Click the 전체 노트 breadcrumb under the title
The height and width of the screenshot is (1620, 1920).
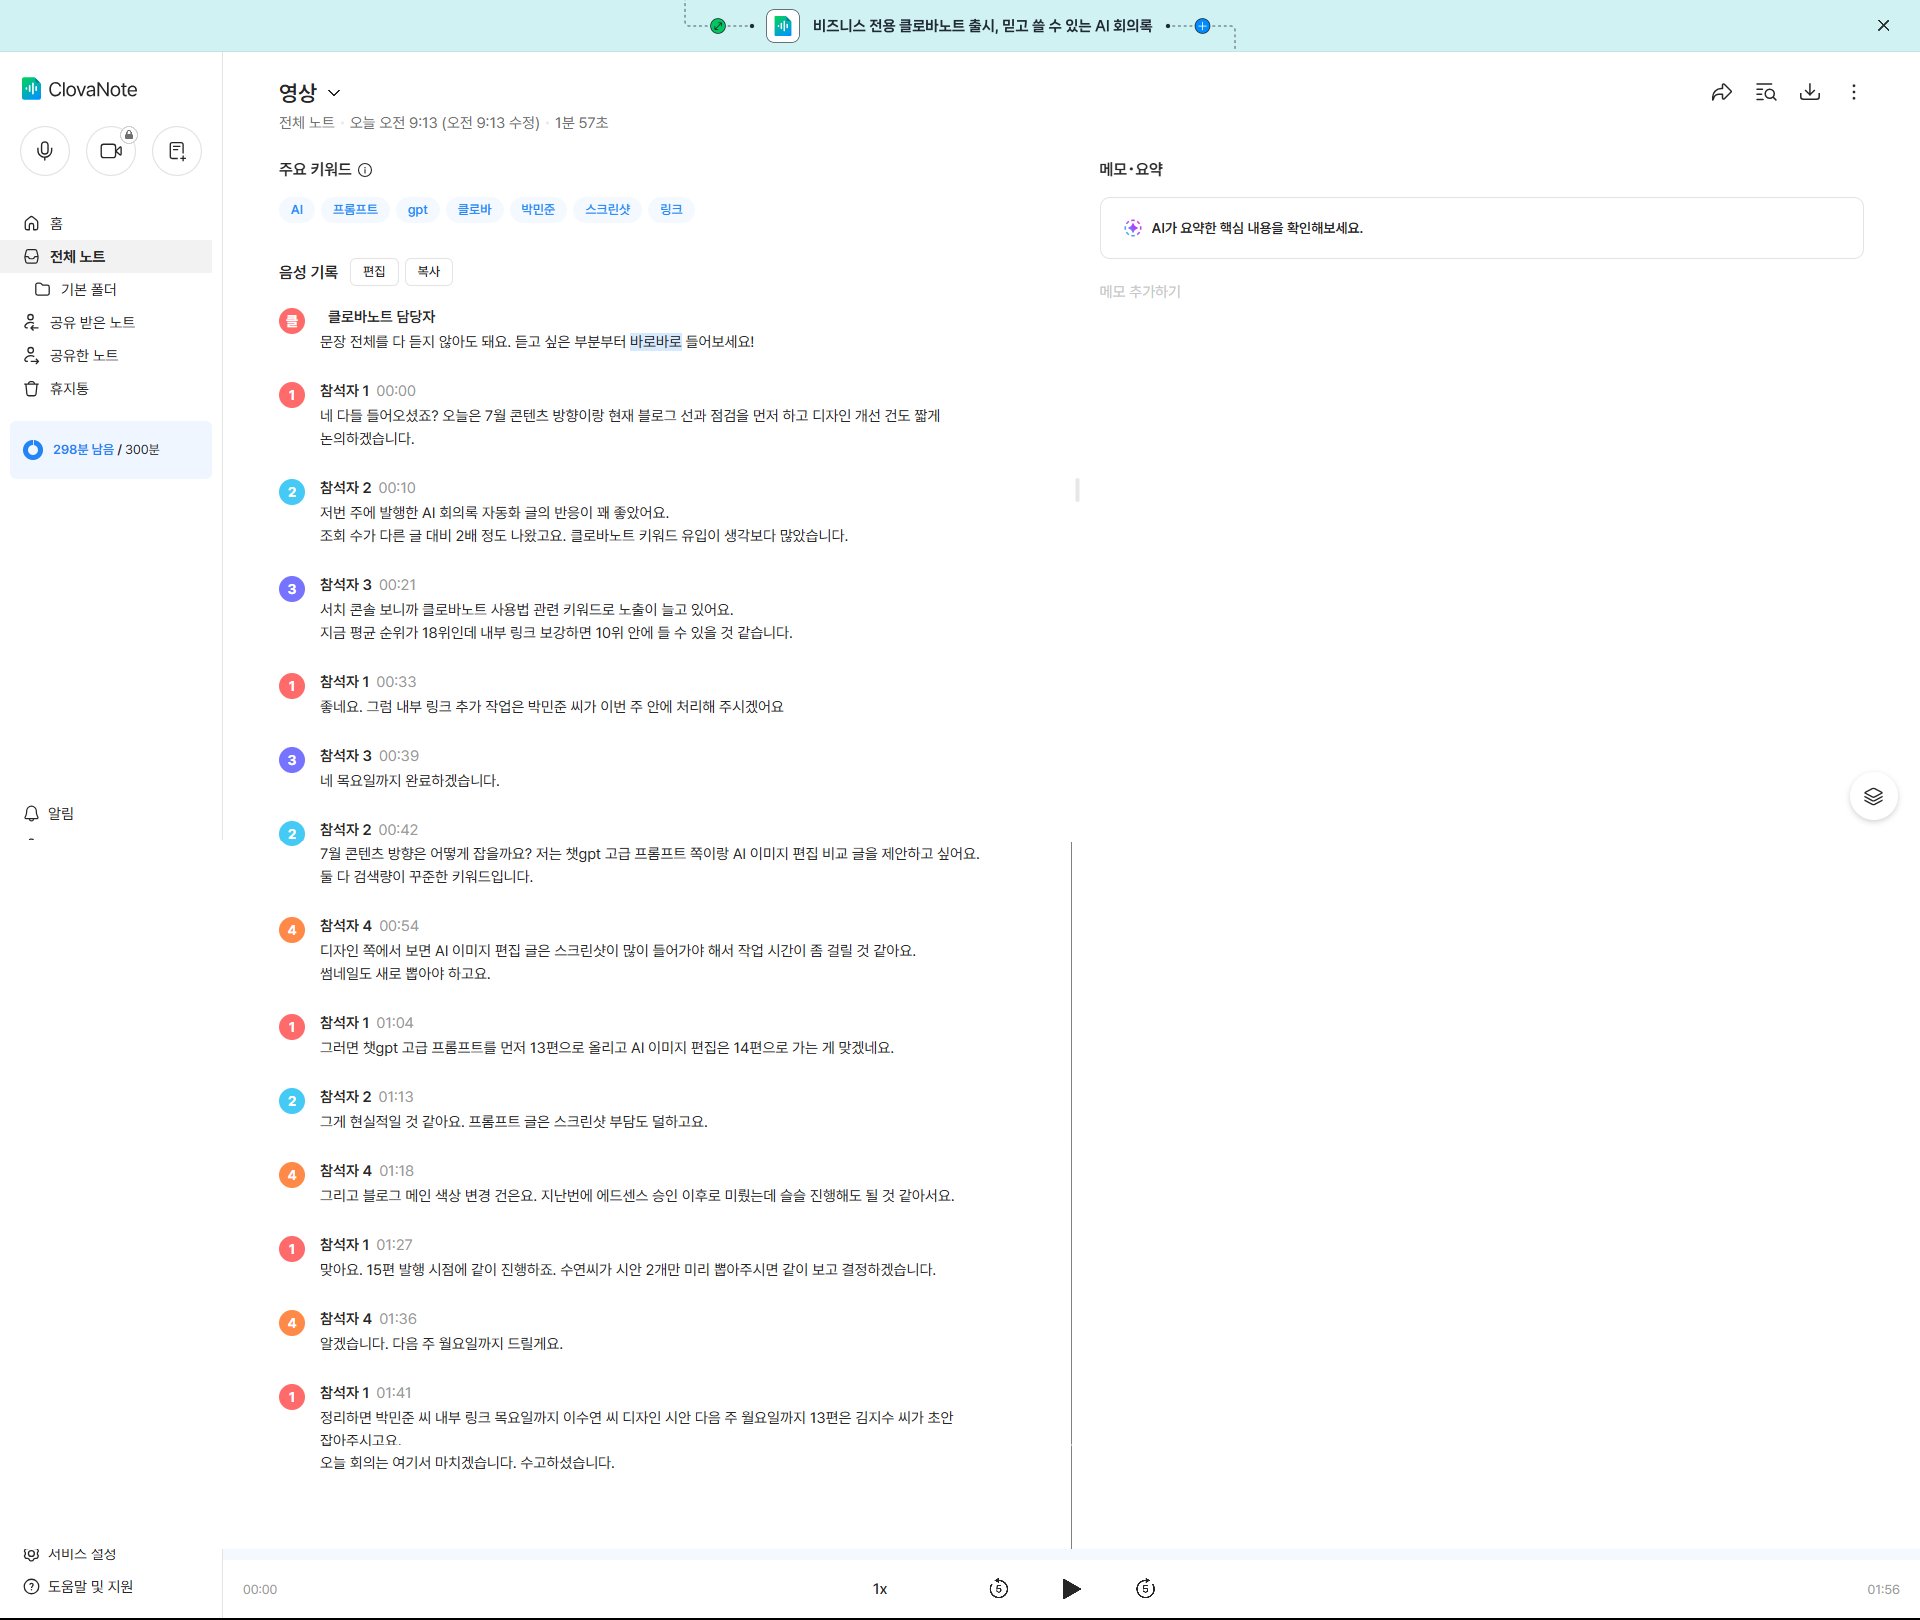pyautogui.click(x=306, y=123)
